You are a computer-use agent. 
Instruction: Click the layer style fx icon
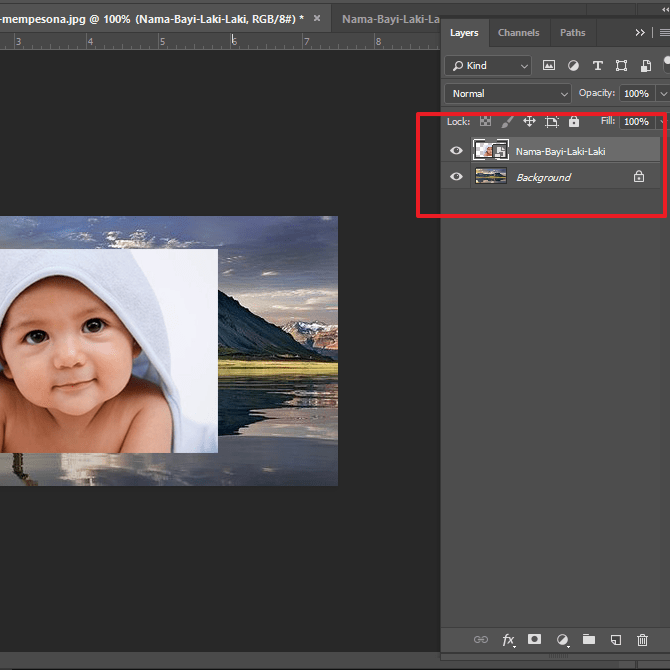pyautogui.click(x=508, y=640)
